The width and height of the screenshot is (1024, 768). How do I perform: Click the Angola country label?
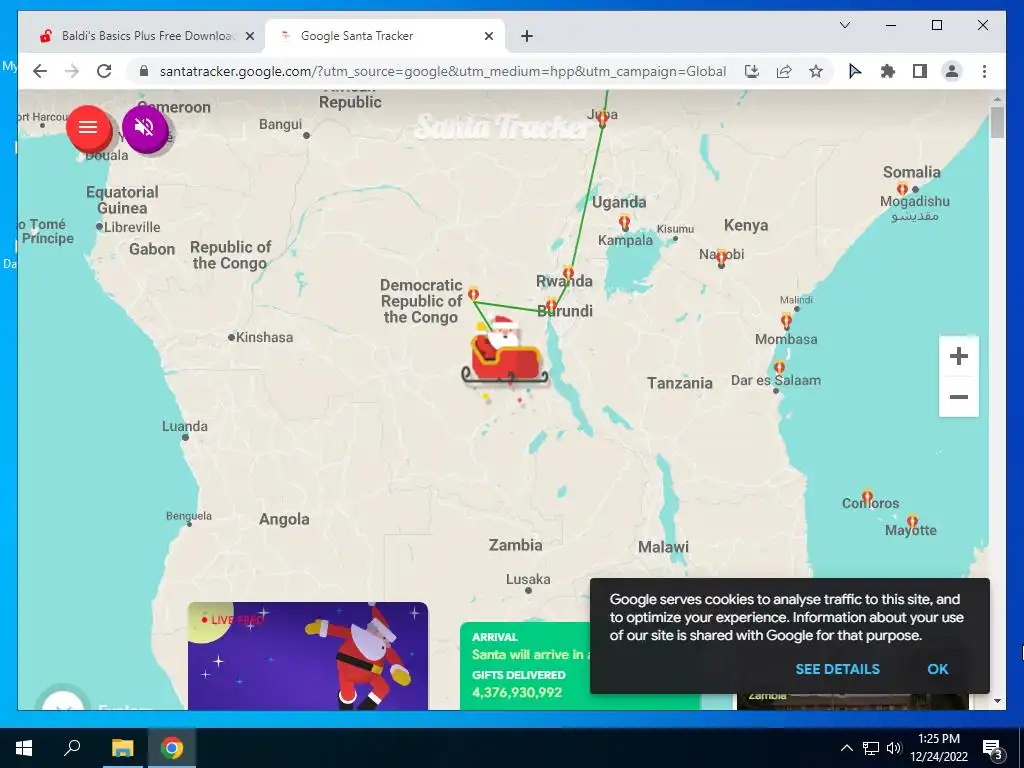(x=284, y=520)
